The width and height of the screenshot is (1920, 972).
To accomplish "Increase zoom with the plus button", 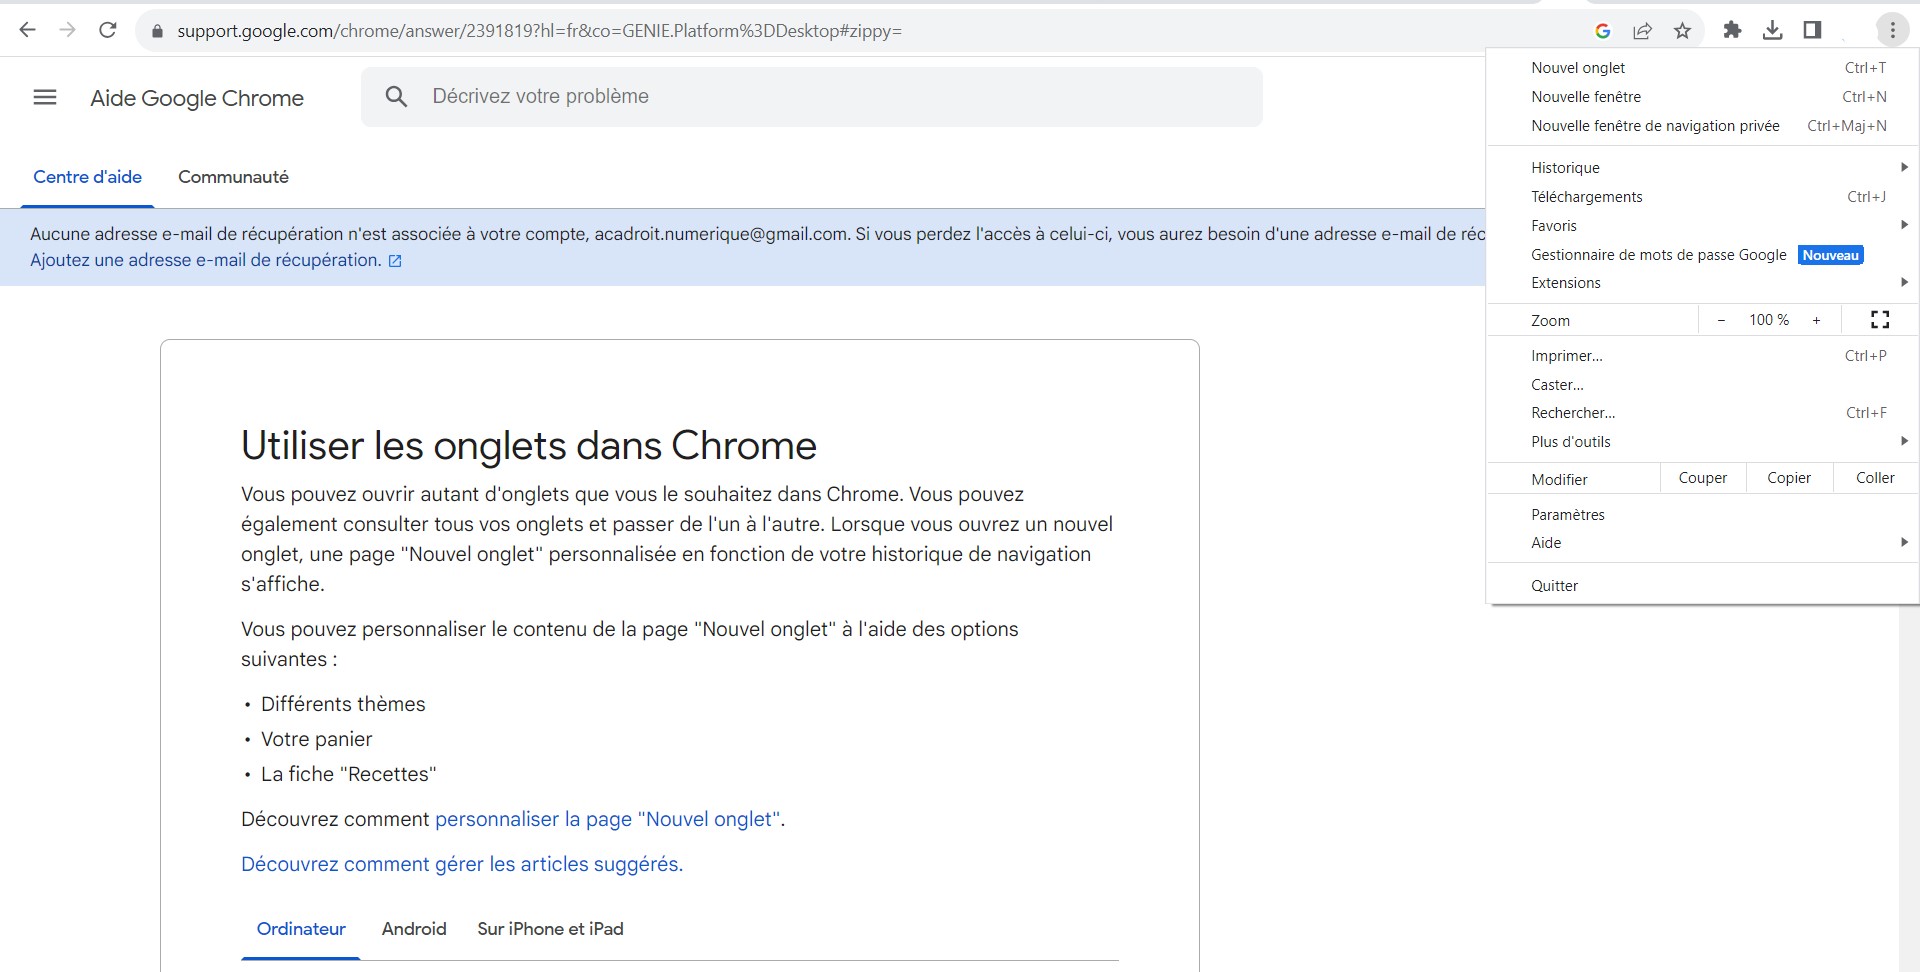I will (x=1816, y=320).
